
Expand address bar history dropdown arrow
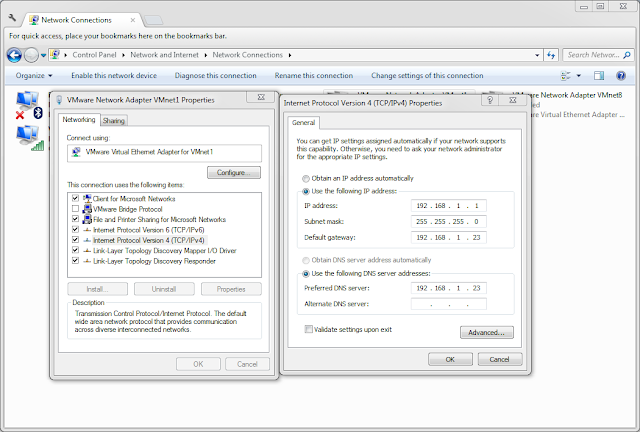tap(537, 55)
